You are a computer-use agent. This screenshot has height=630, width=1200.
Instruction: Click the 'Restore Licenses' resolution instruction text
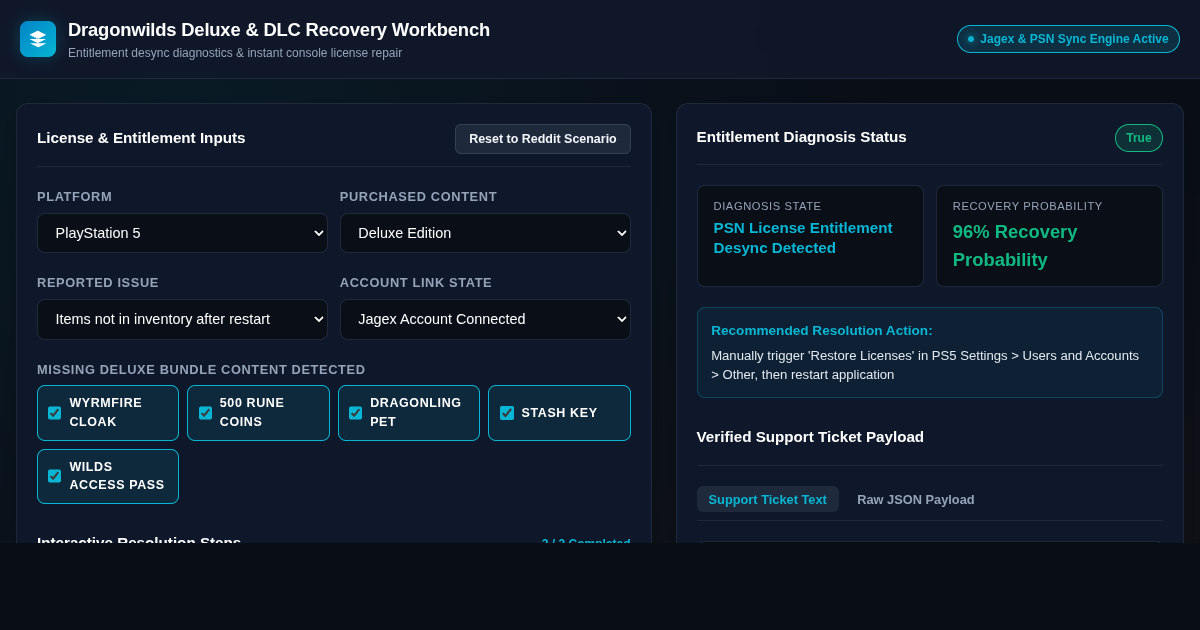925,365
